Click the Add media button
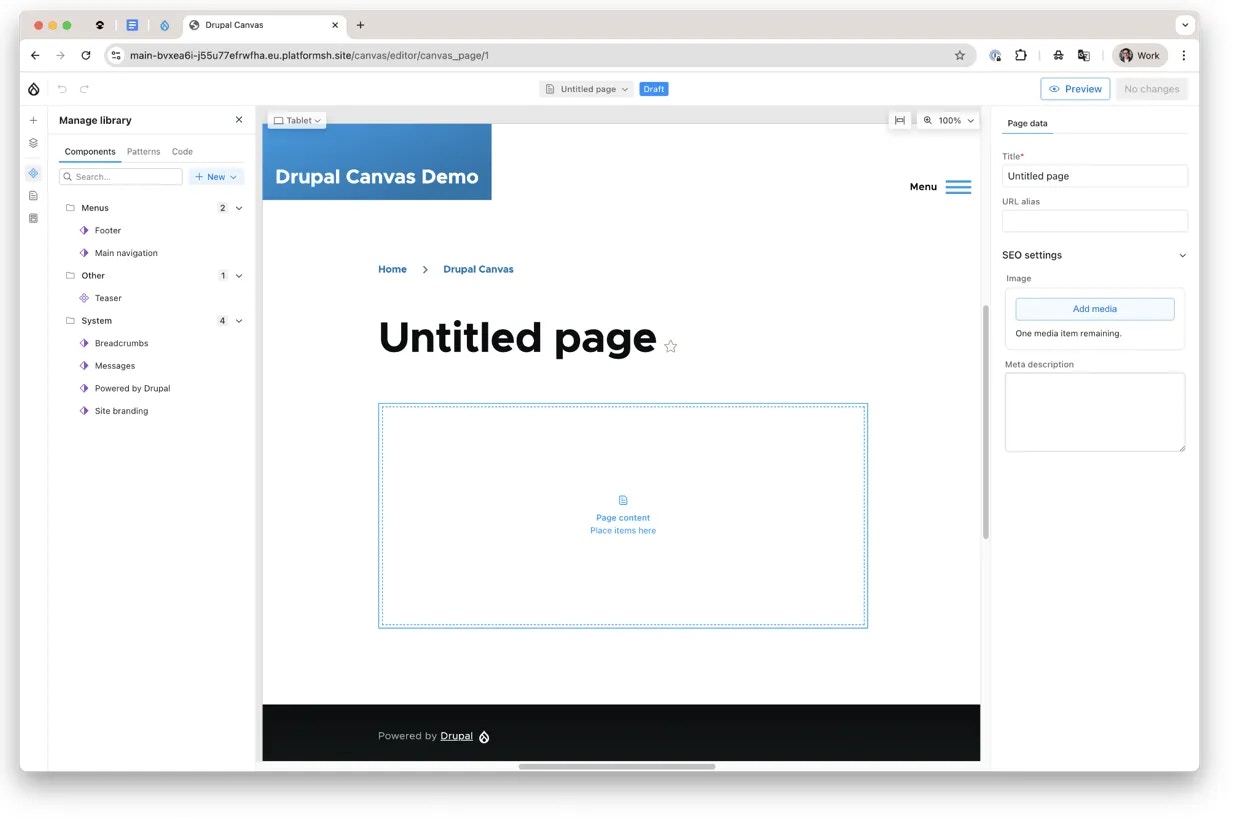This screenshot has width=1240, height=818. point(1095,309)
